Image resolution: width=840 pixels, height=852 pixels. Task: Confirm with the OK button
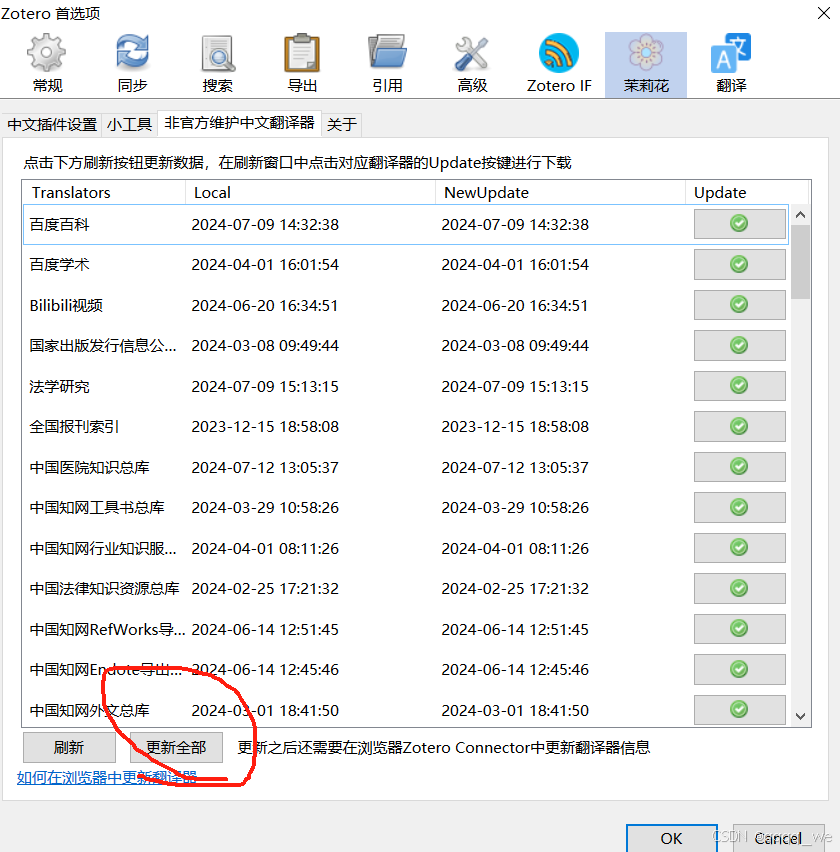point(672,838)
